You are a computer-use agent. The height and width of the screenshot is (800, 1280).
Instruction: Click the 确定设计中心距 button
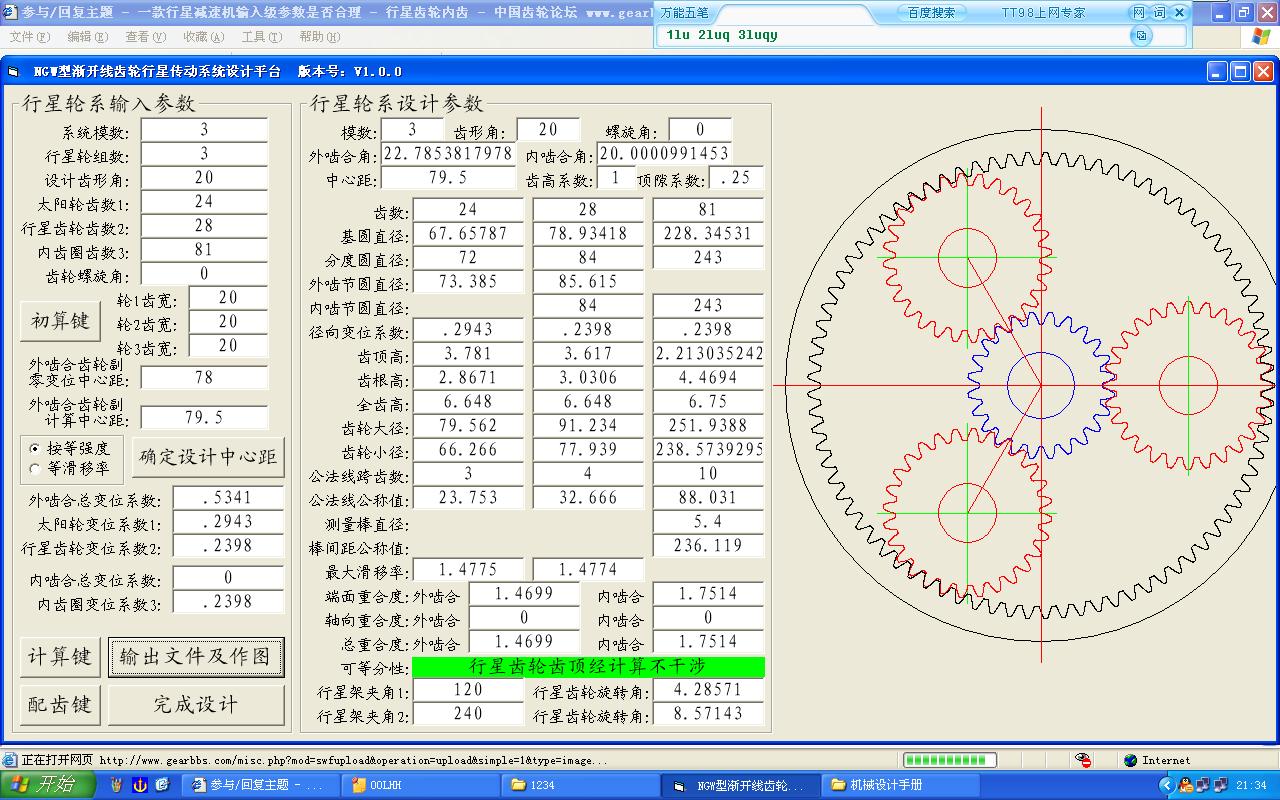click(x=208, y=457)
